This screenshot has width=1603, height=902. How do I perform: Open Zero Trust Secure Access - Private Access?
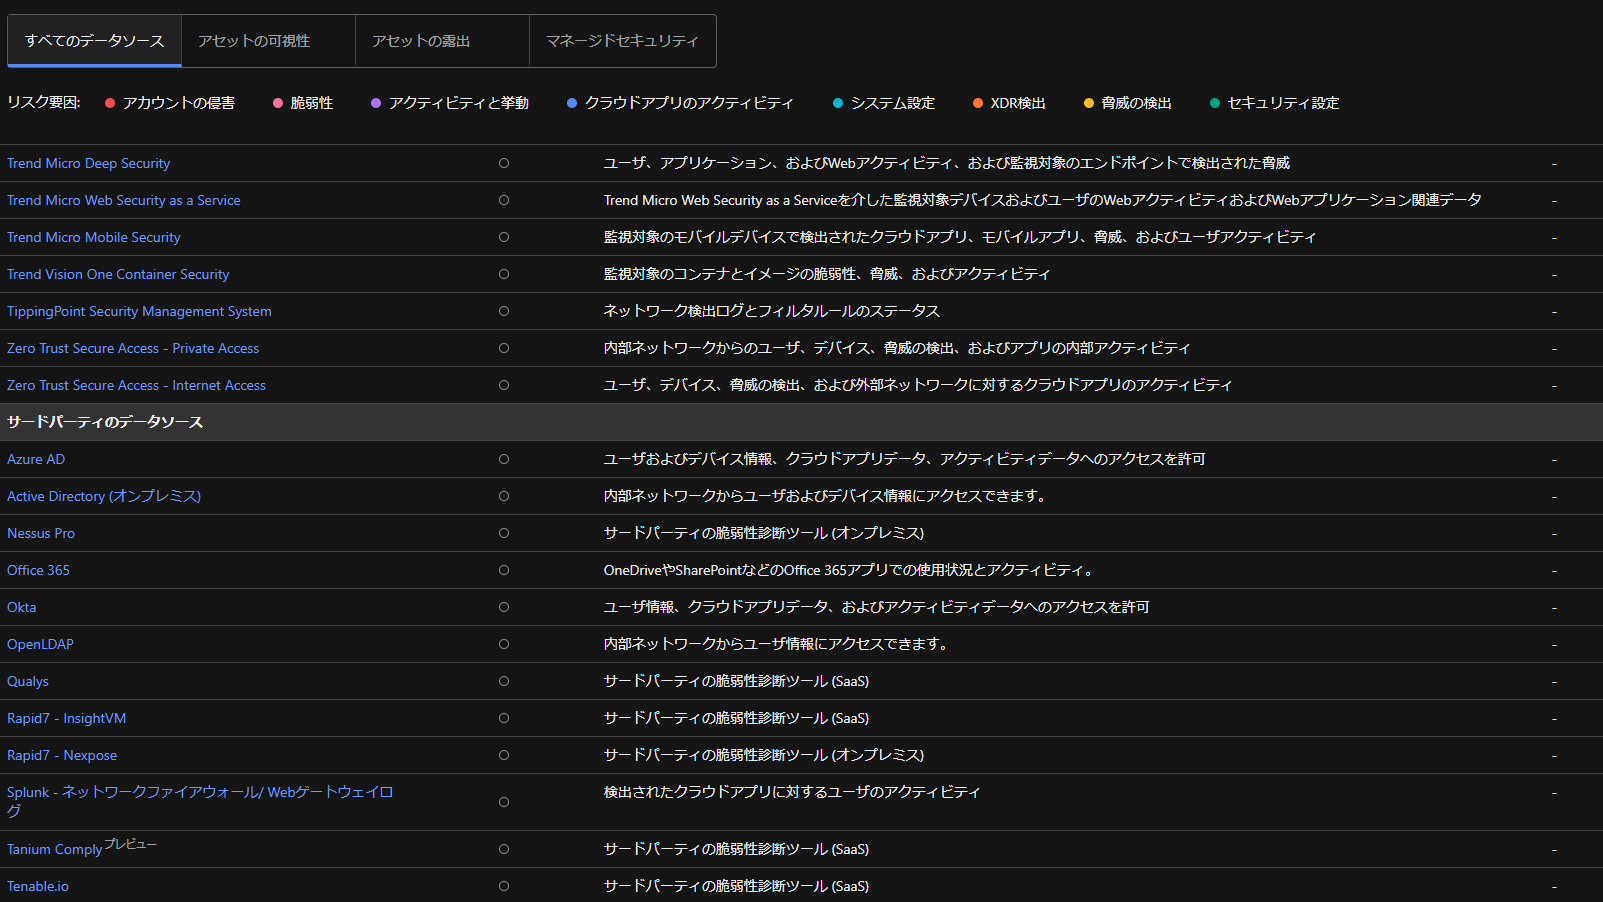pos(133,348)
